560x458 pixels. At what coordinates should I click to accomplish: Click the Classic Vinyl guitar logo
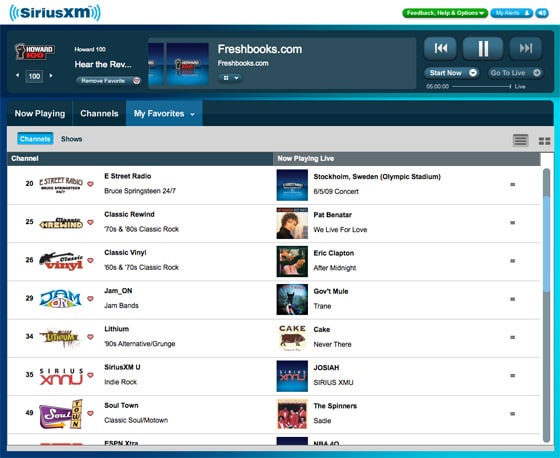(61, 261)
